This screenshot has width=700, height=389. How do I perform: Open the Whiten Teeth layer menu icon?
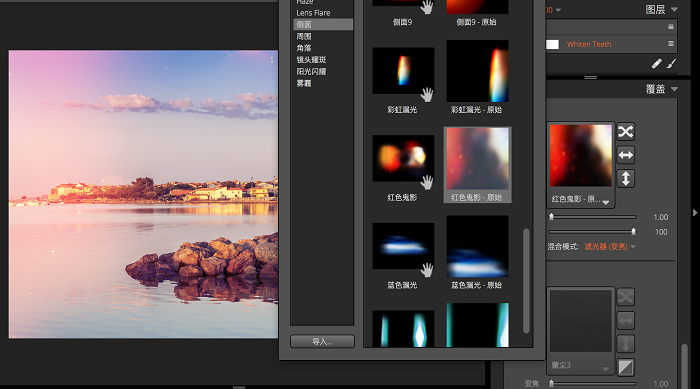(x=671, y=44)
